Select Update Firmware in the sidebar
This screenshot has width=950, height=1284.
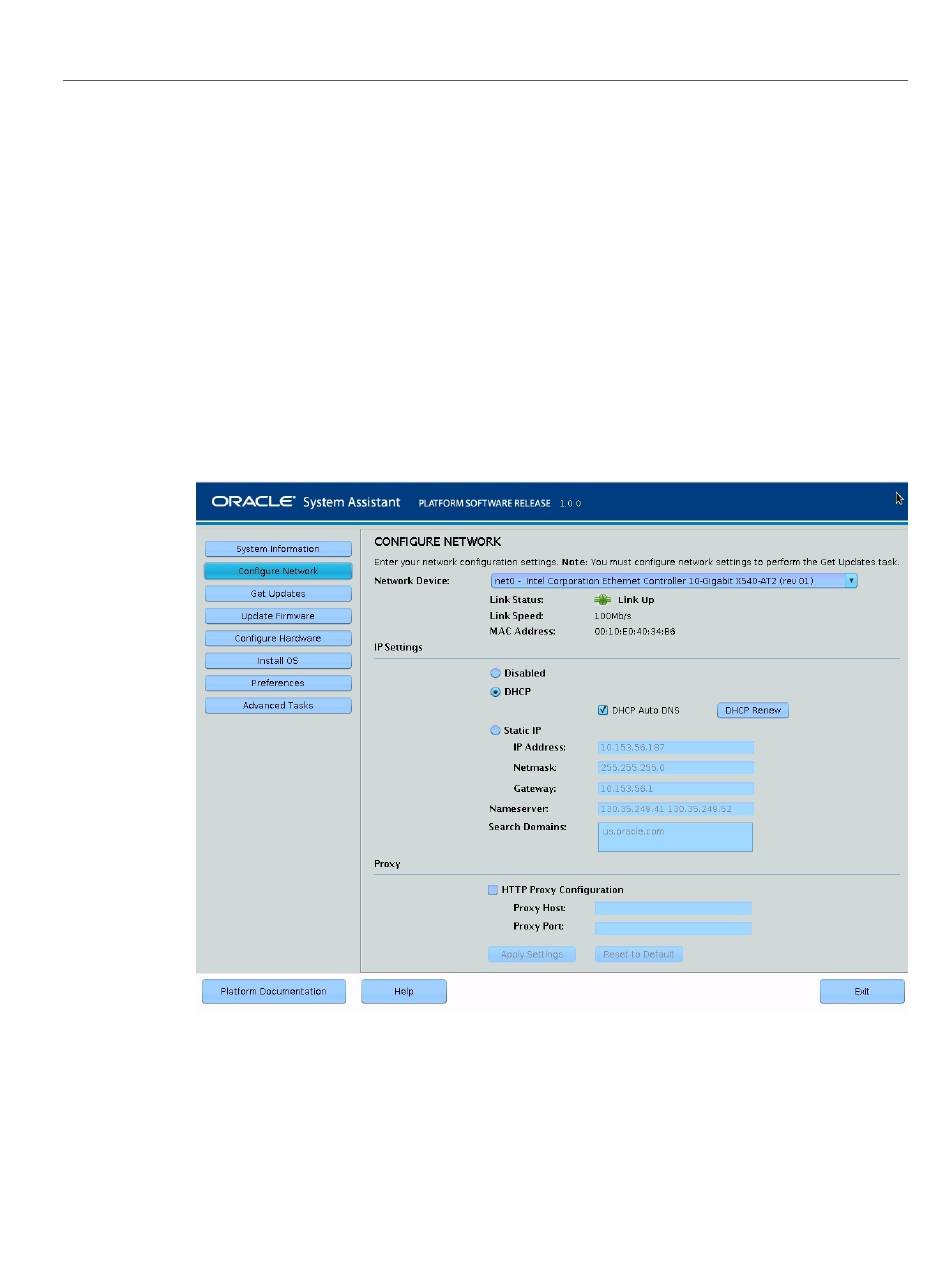(x=278, y=616)
